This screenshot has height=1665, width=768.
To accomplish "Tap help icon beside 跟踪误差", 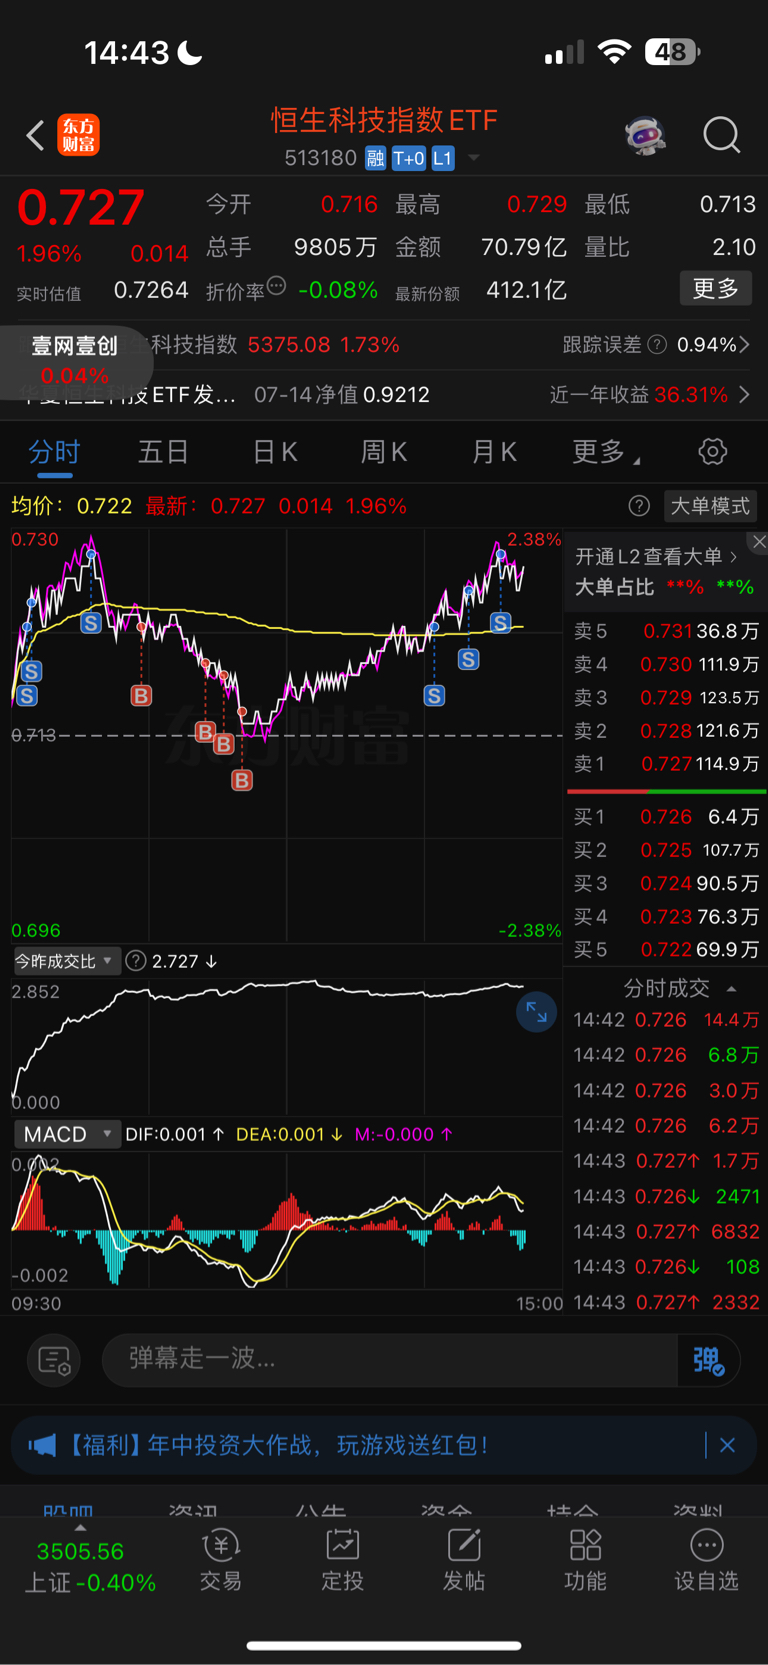I will [x=657, y=345].
